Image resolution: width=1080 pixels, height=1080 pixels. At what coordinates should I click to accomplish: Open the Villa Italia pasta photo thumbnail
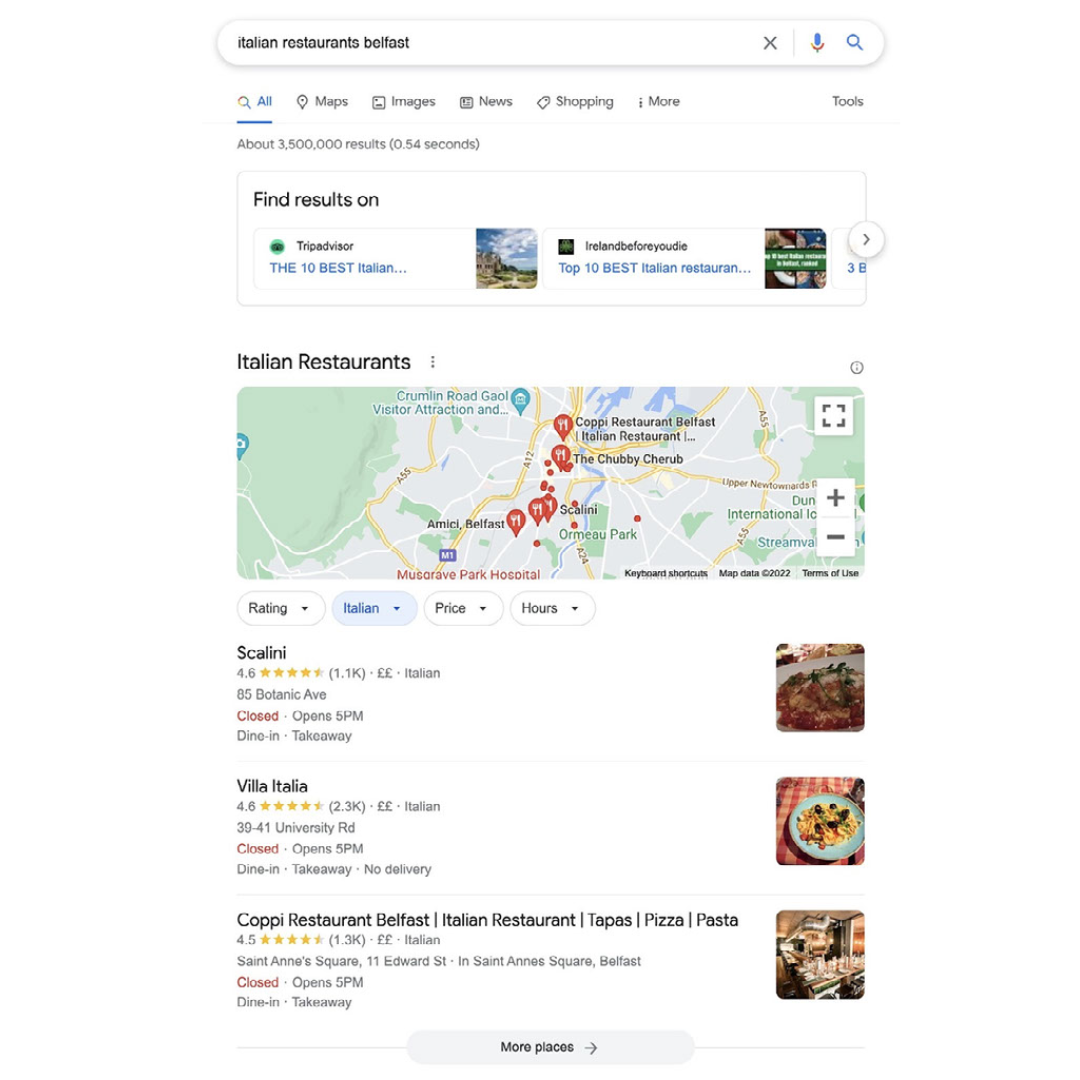point(820,821)
